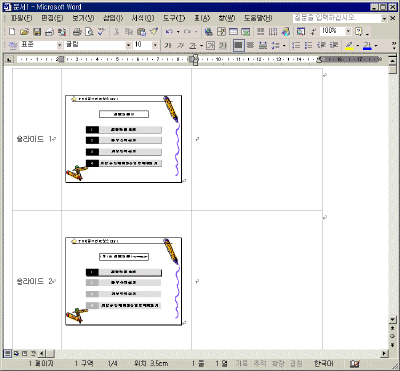Open the 삽입(I) menu
The height and width of the screenshot is (371, 400).
pos(113,18)
